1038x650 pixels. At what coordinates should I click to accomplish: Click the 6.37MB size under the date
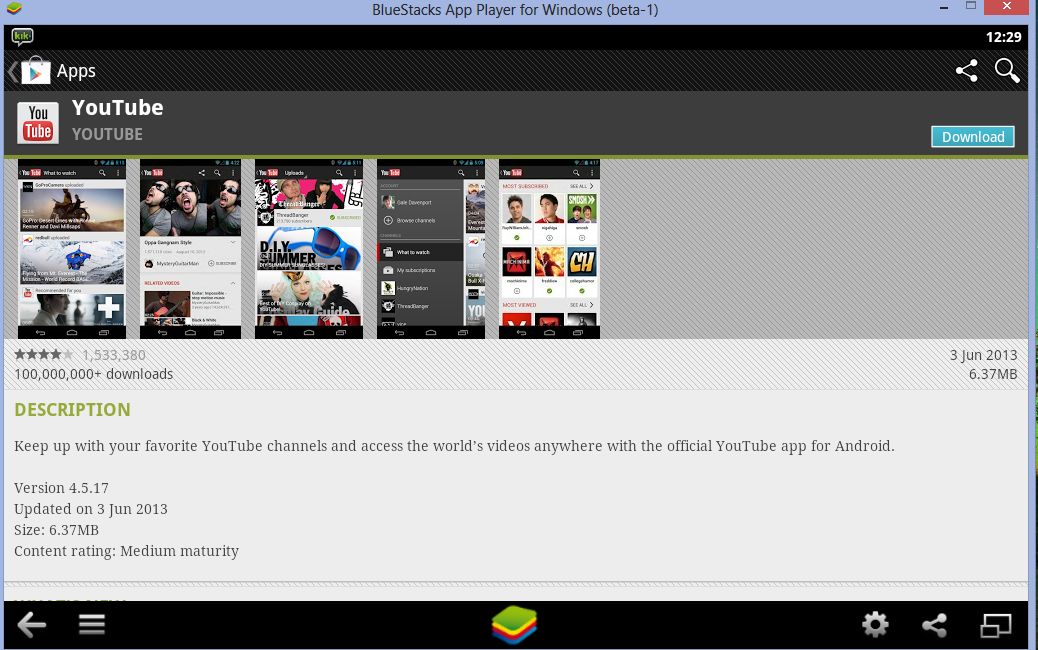click(993, 374)
